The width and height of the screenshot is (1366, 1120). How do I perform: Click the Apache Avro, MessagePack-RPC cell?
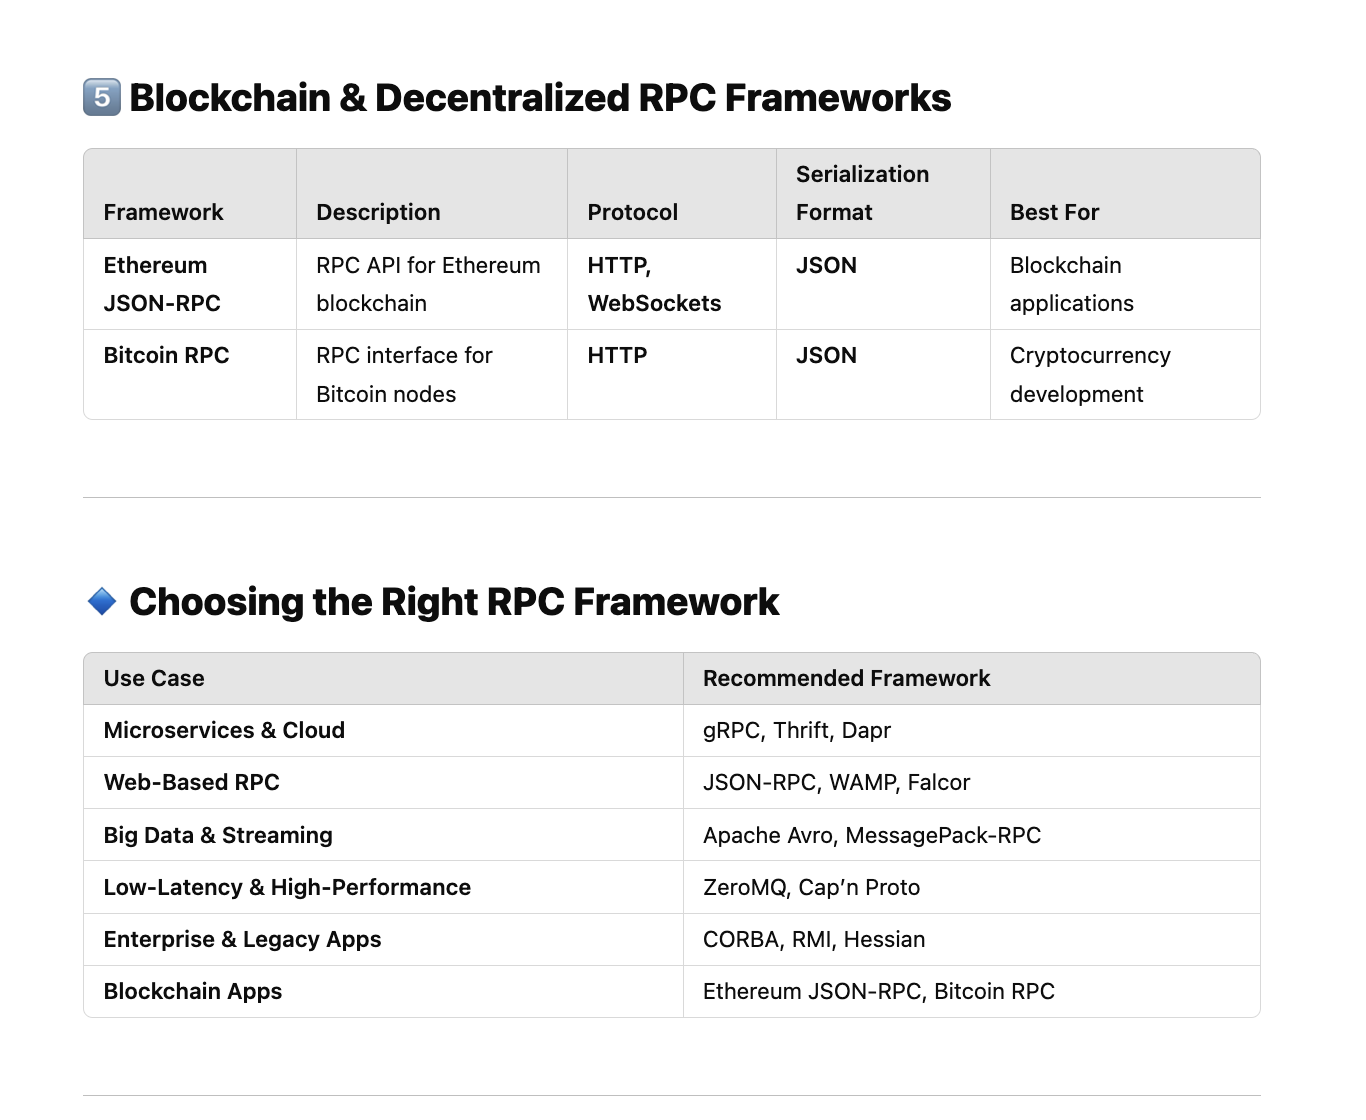pyautogui.click(x=871, y=835)
